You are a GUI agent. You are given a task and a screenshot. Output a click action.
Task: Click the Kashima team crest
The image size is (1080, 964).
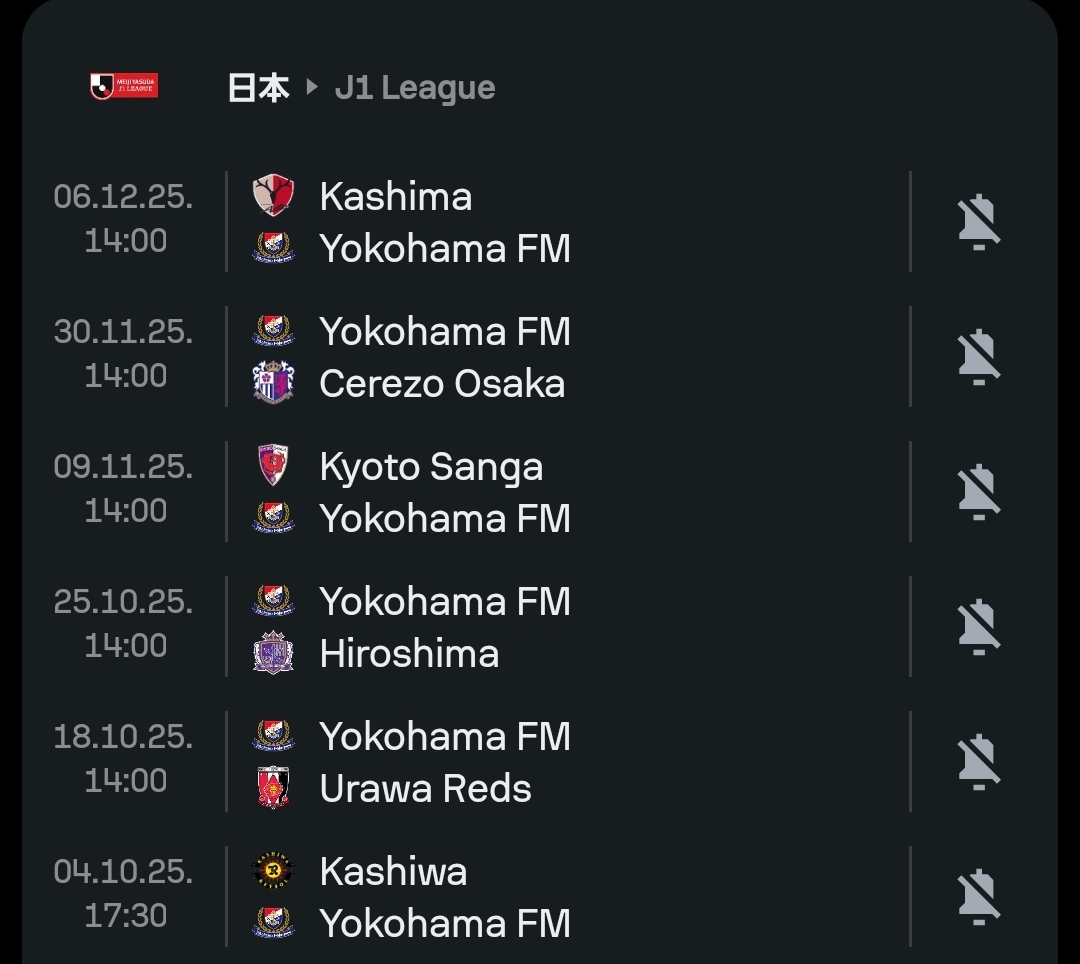(x=273, y=196)
